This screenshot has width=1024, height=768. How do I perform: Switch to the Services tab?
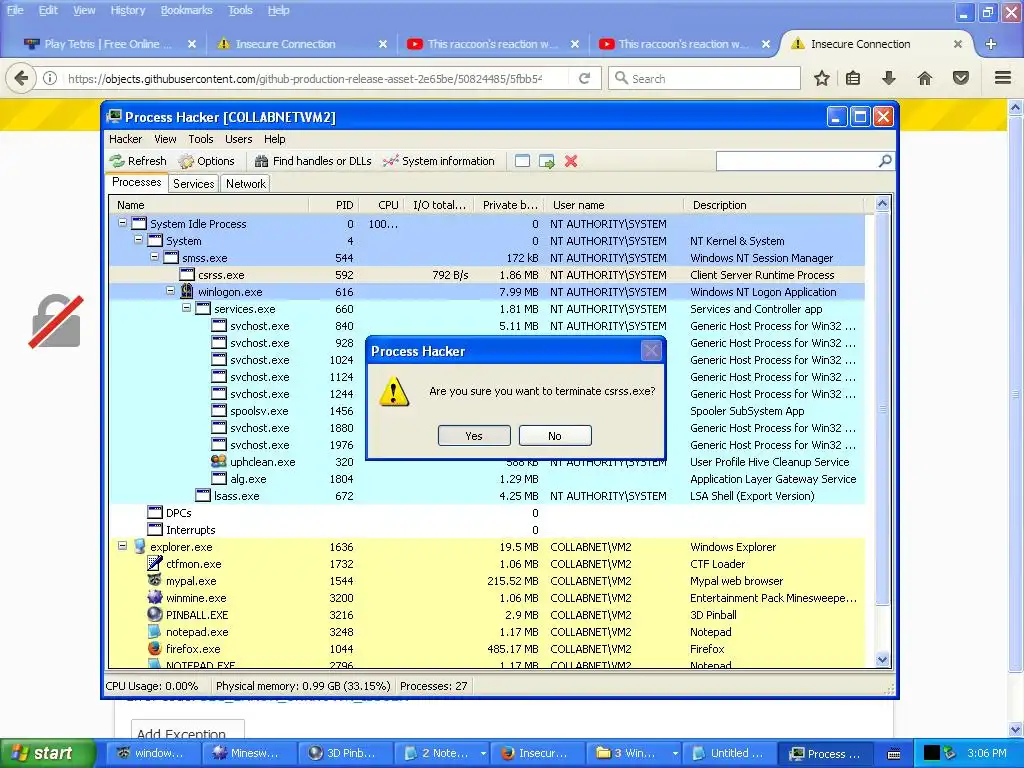tap(193, 184)
